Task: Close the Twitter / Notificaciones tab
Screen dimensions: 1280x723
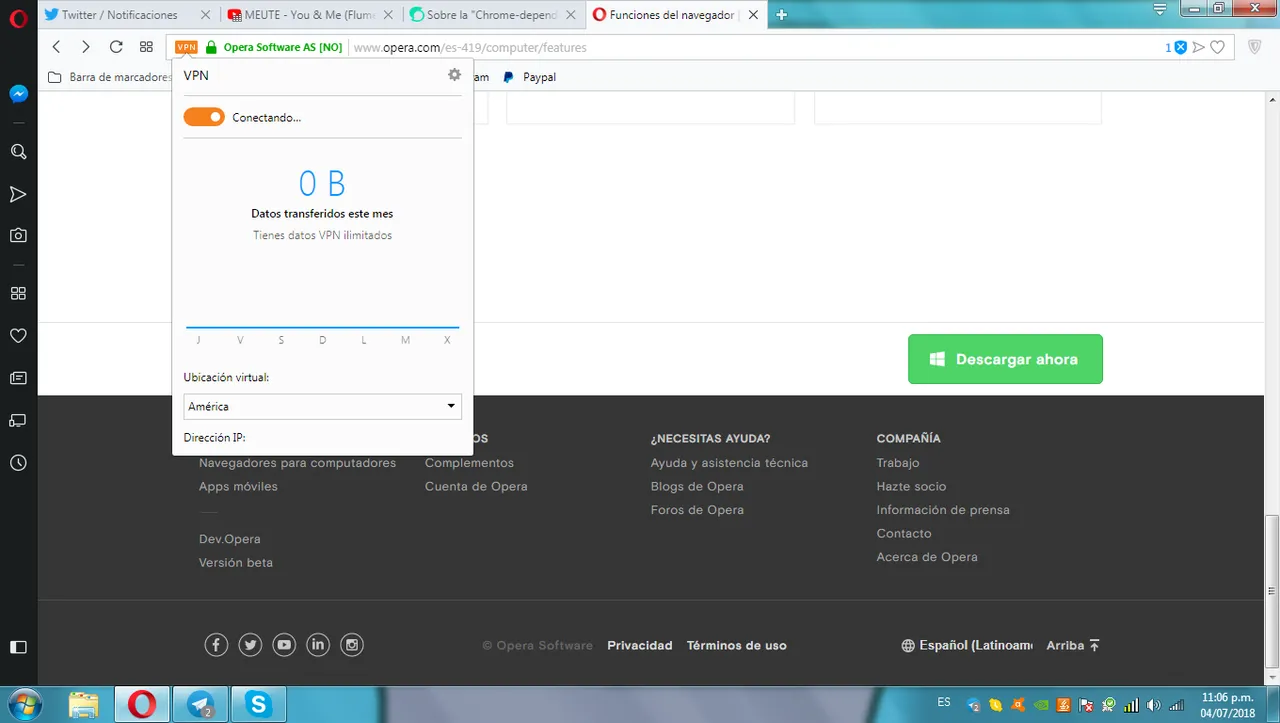Action: click(x=205, y=15)
